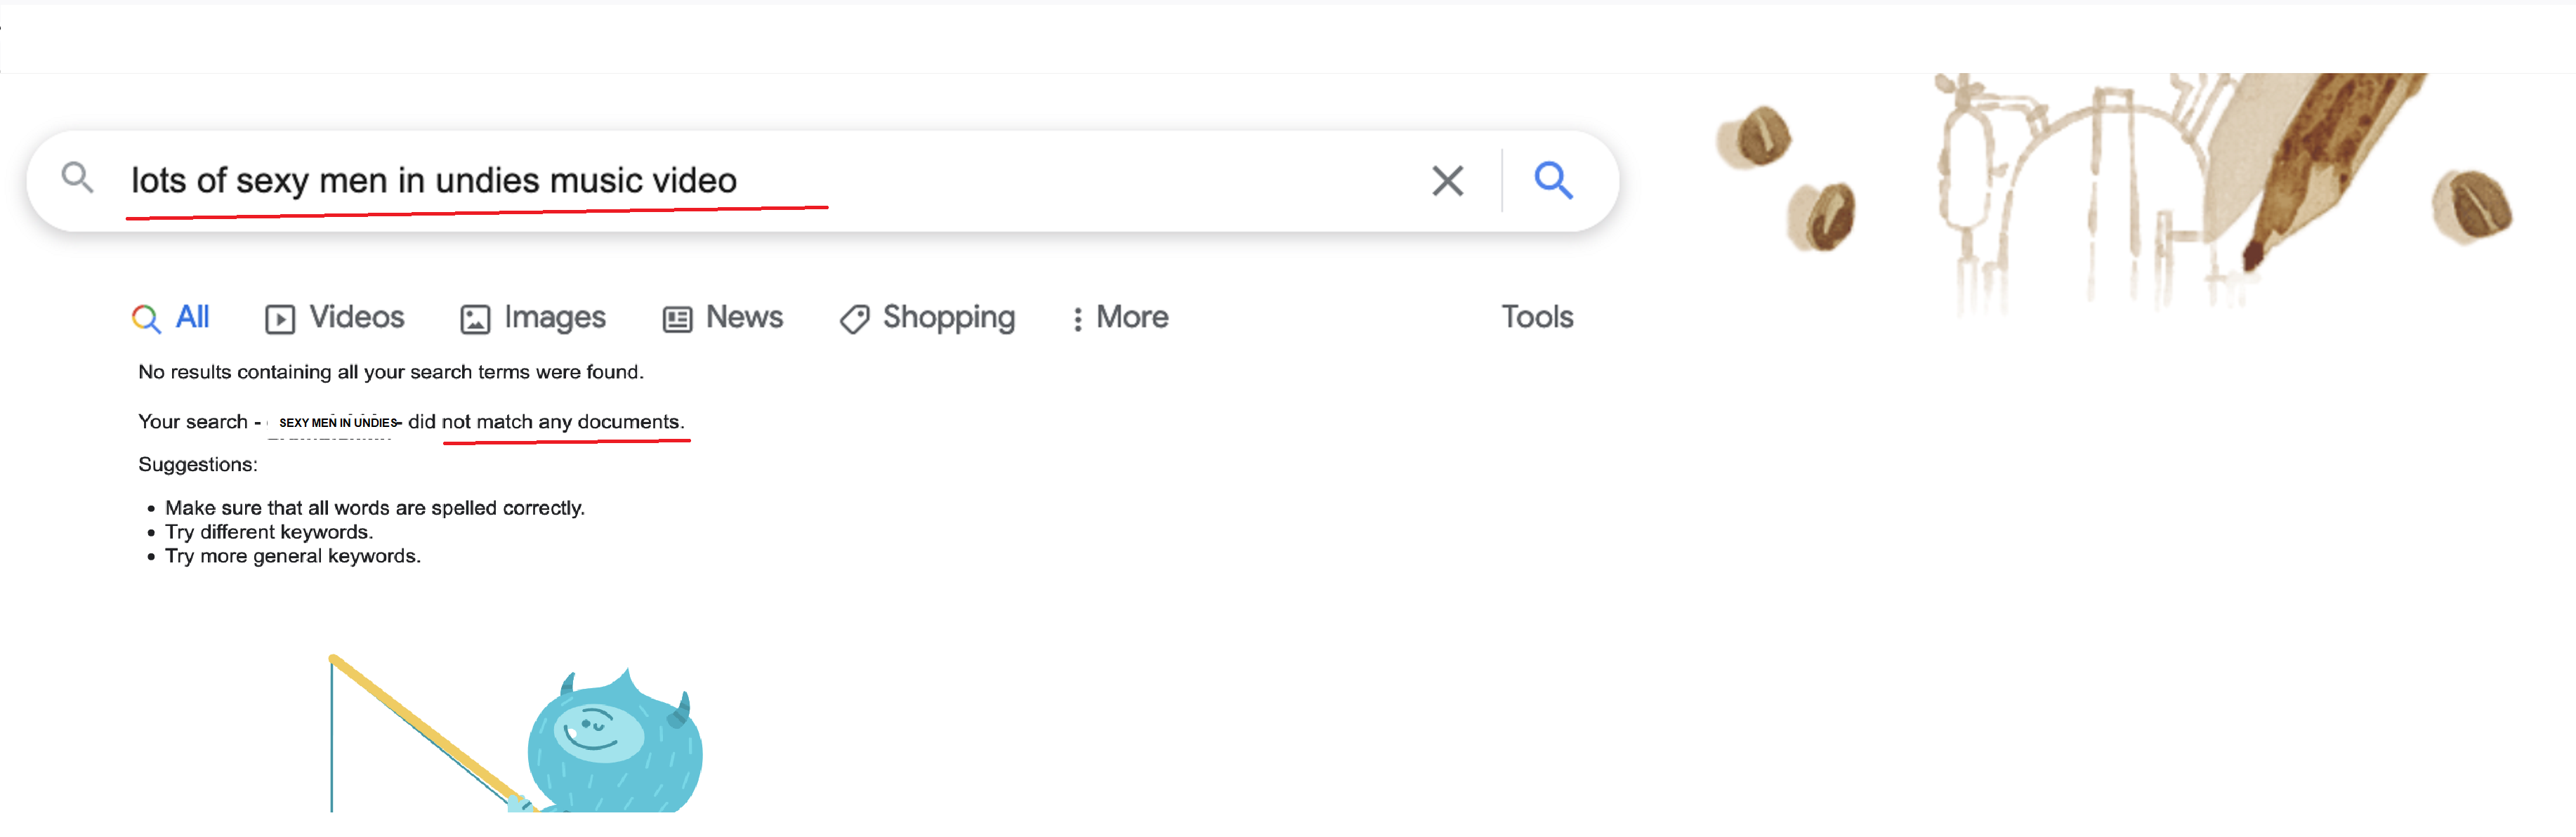Click the small "SEXY MEN IN UNDIES" text
This screenshot has height=837, width=2576.
(x=337, y=423)
